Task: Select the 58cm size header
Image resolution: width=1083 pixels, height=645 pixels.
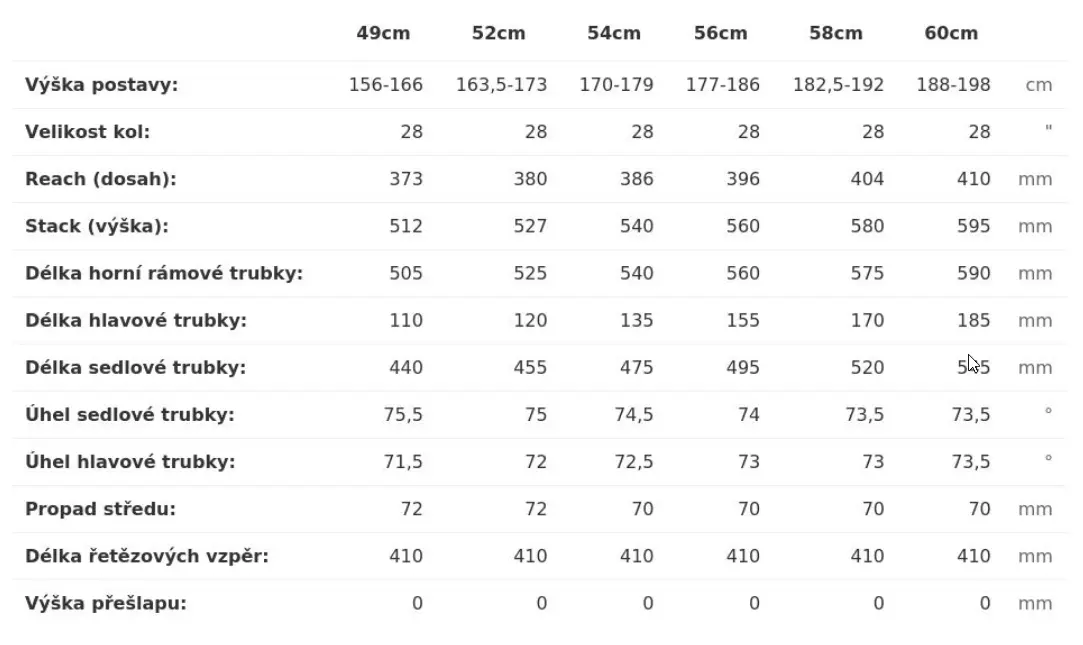Action: click(835, 33)
